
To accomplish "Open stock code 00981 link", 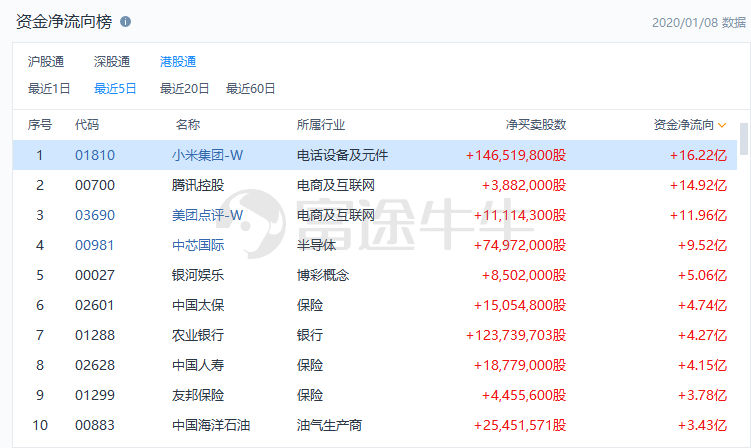I will [94, 245].
